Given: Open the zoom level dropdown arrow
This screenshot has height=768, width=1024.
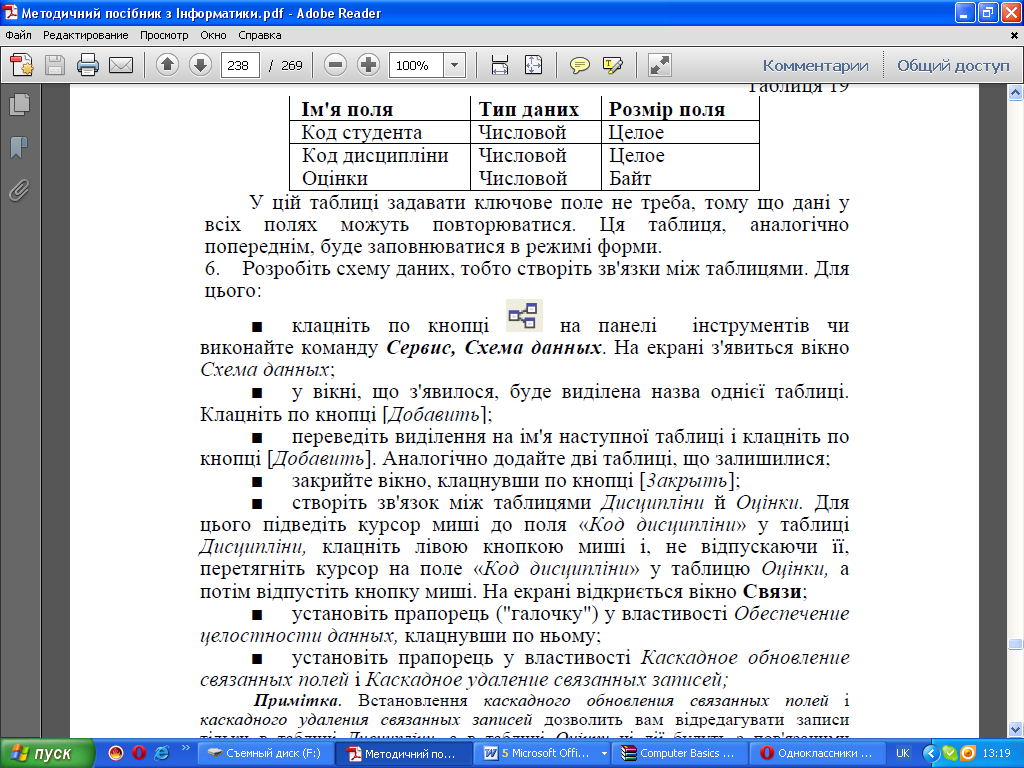Looking at the screenshot, I should click(455, 65).
